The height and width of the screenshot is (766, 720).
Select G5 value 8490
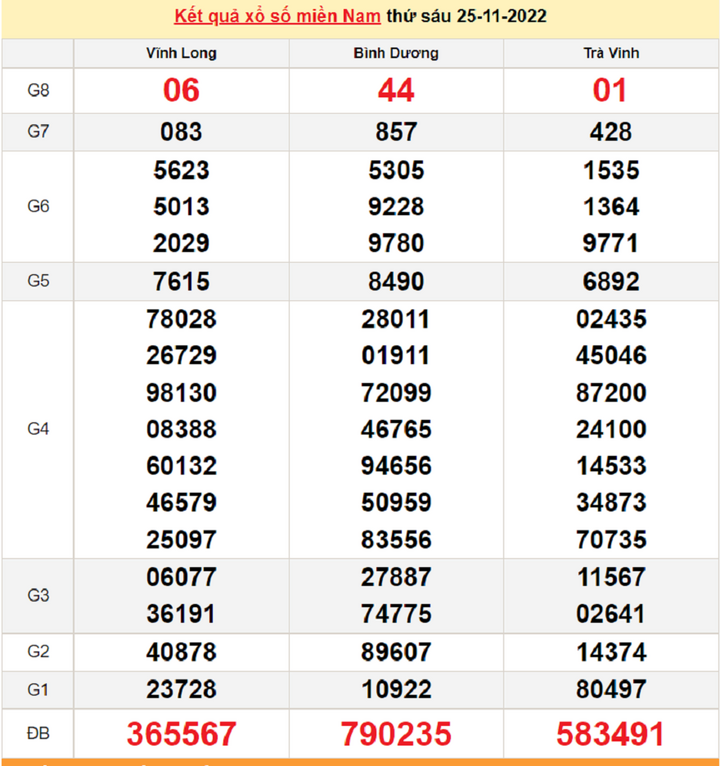[x=396, y=282]
